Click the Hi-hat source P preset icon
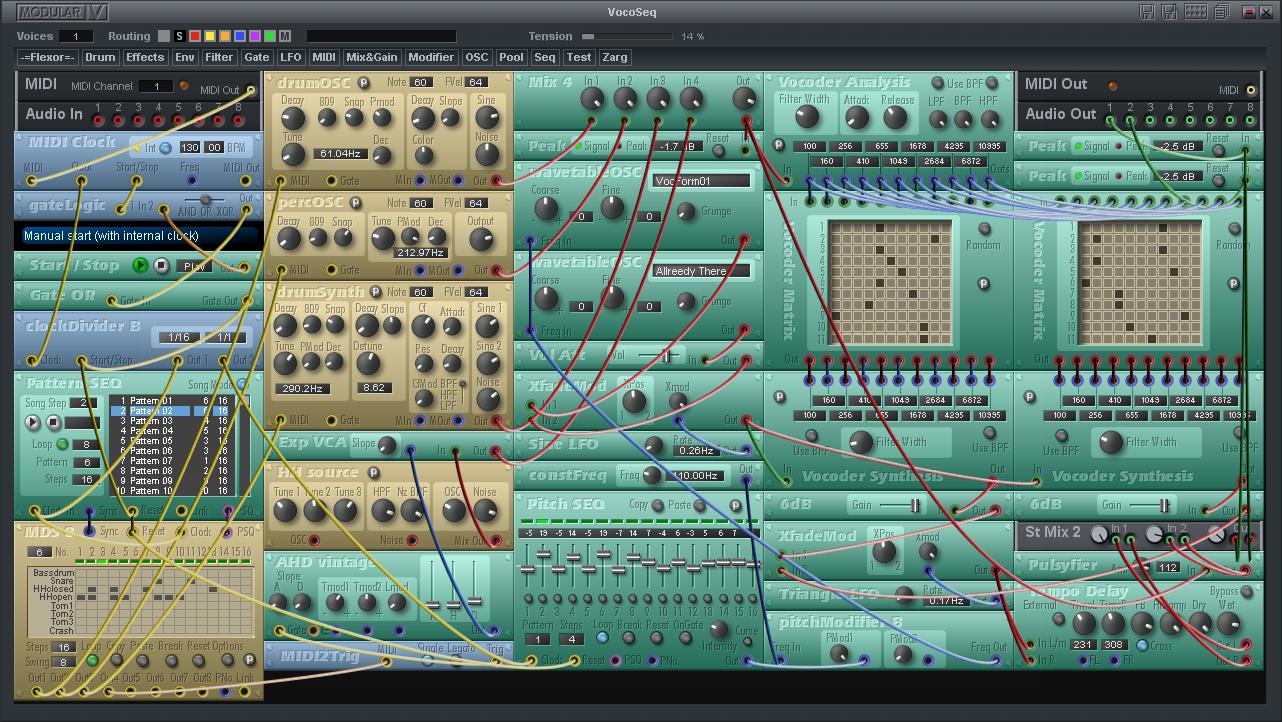The width and height of the screenshot is (1282, 722). point(373,473)
